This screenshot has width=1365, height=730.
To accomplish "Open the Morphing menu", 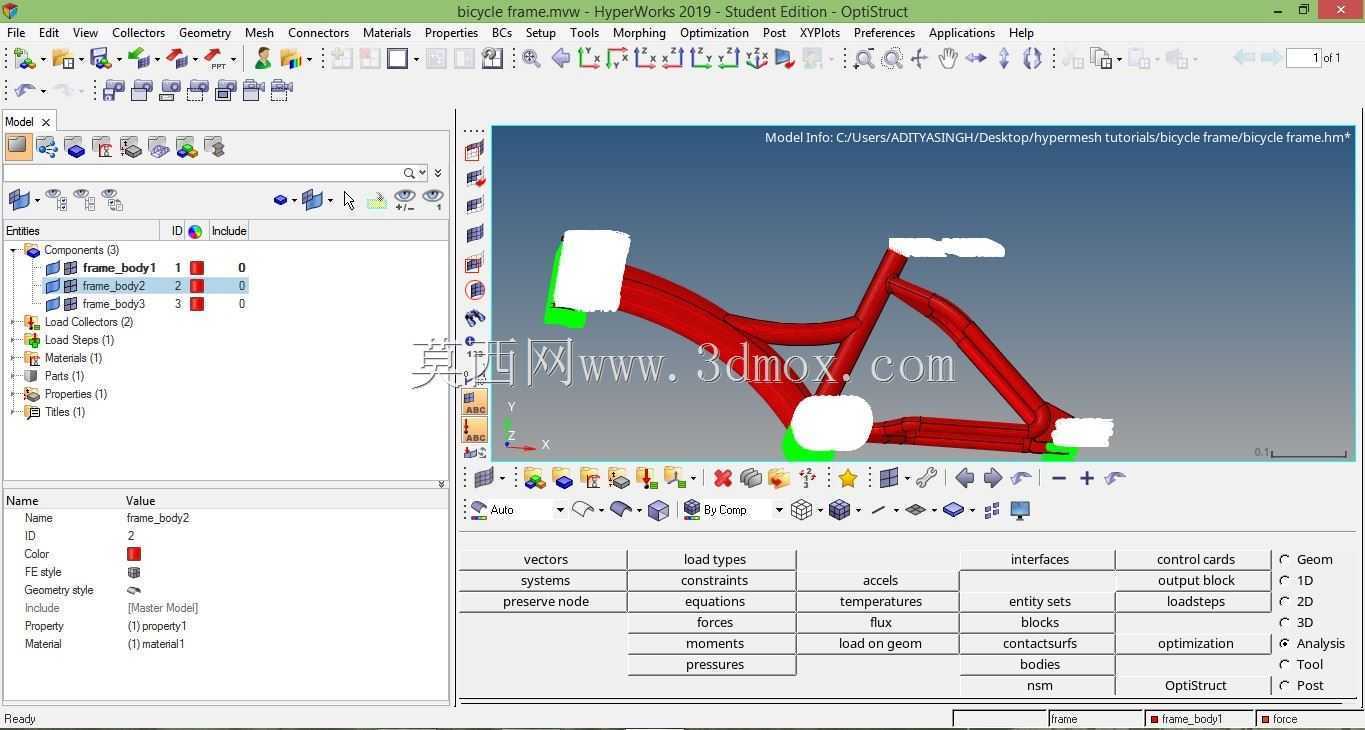I will point(639,32).
